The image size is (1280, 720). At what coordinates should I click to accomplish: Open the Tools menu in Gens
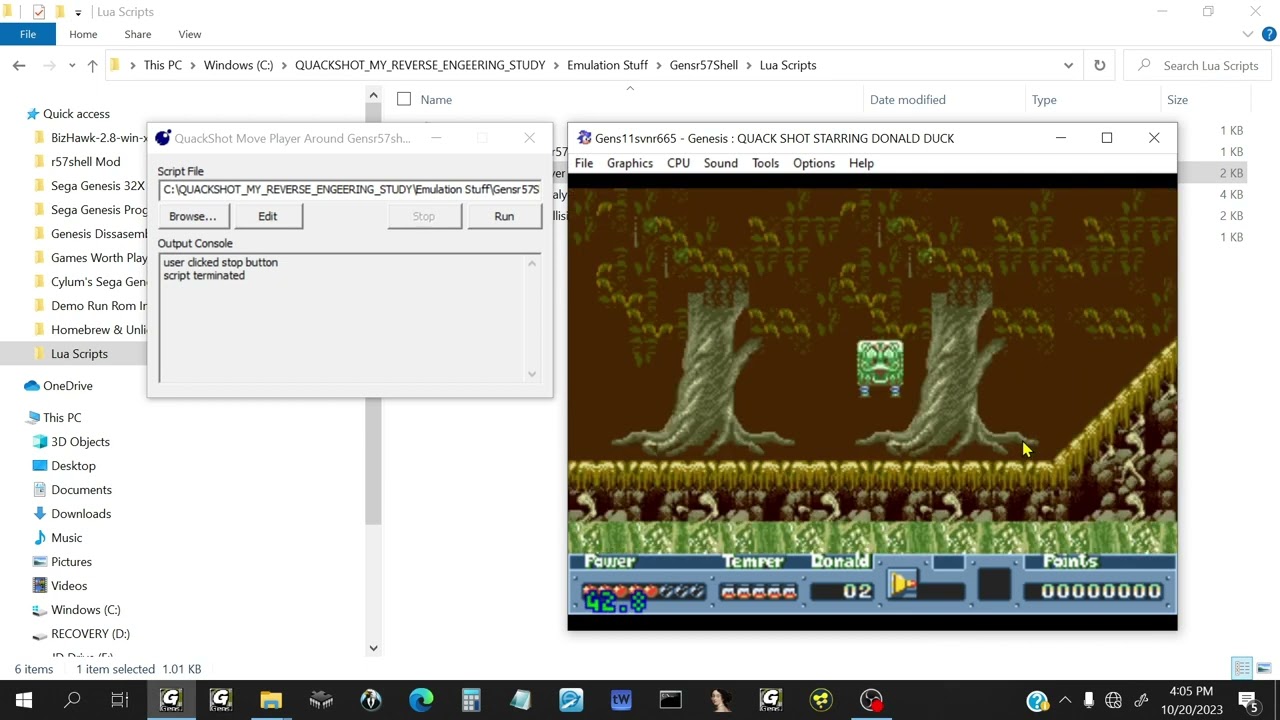click(765, 163)
